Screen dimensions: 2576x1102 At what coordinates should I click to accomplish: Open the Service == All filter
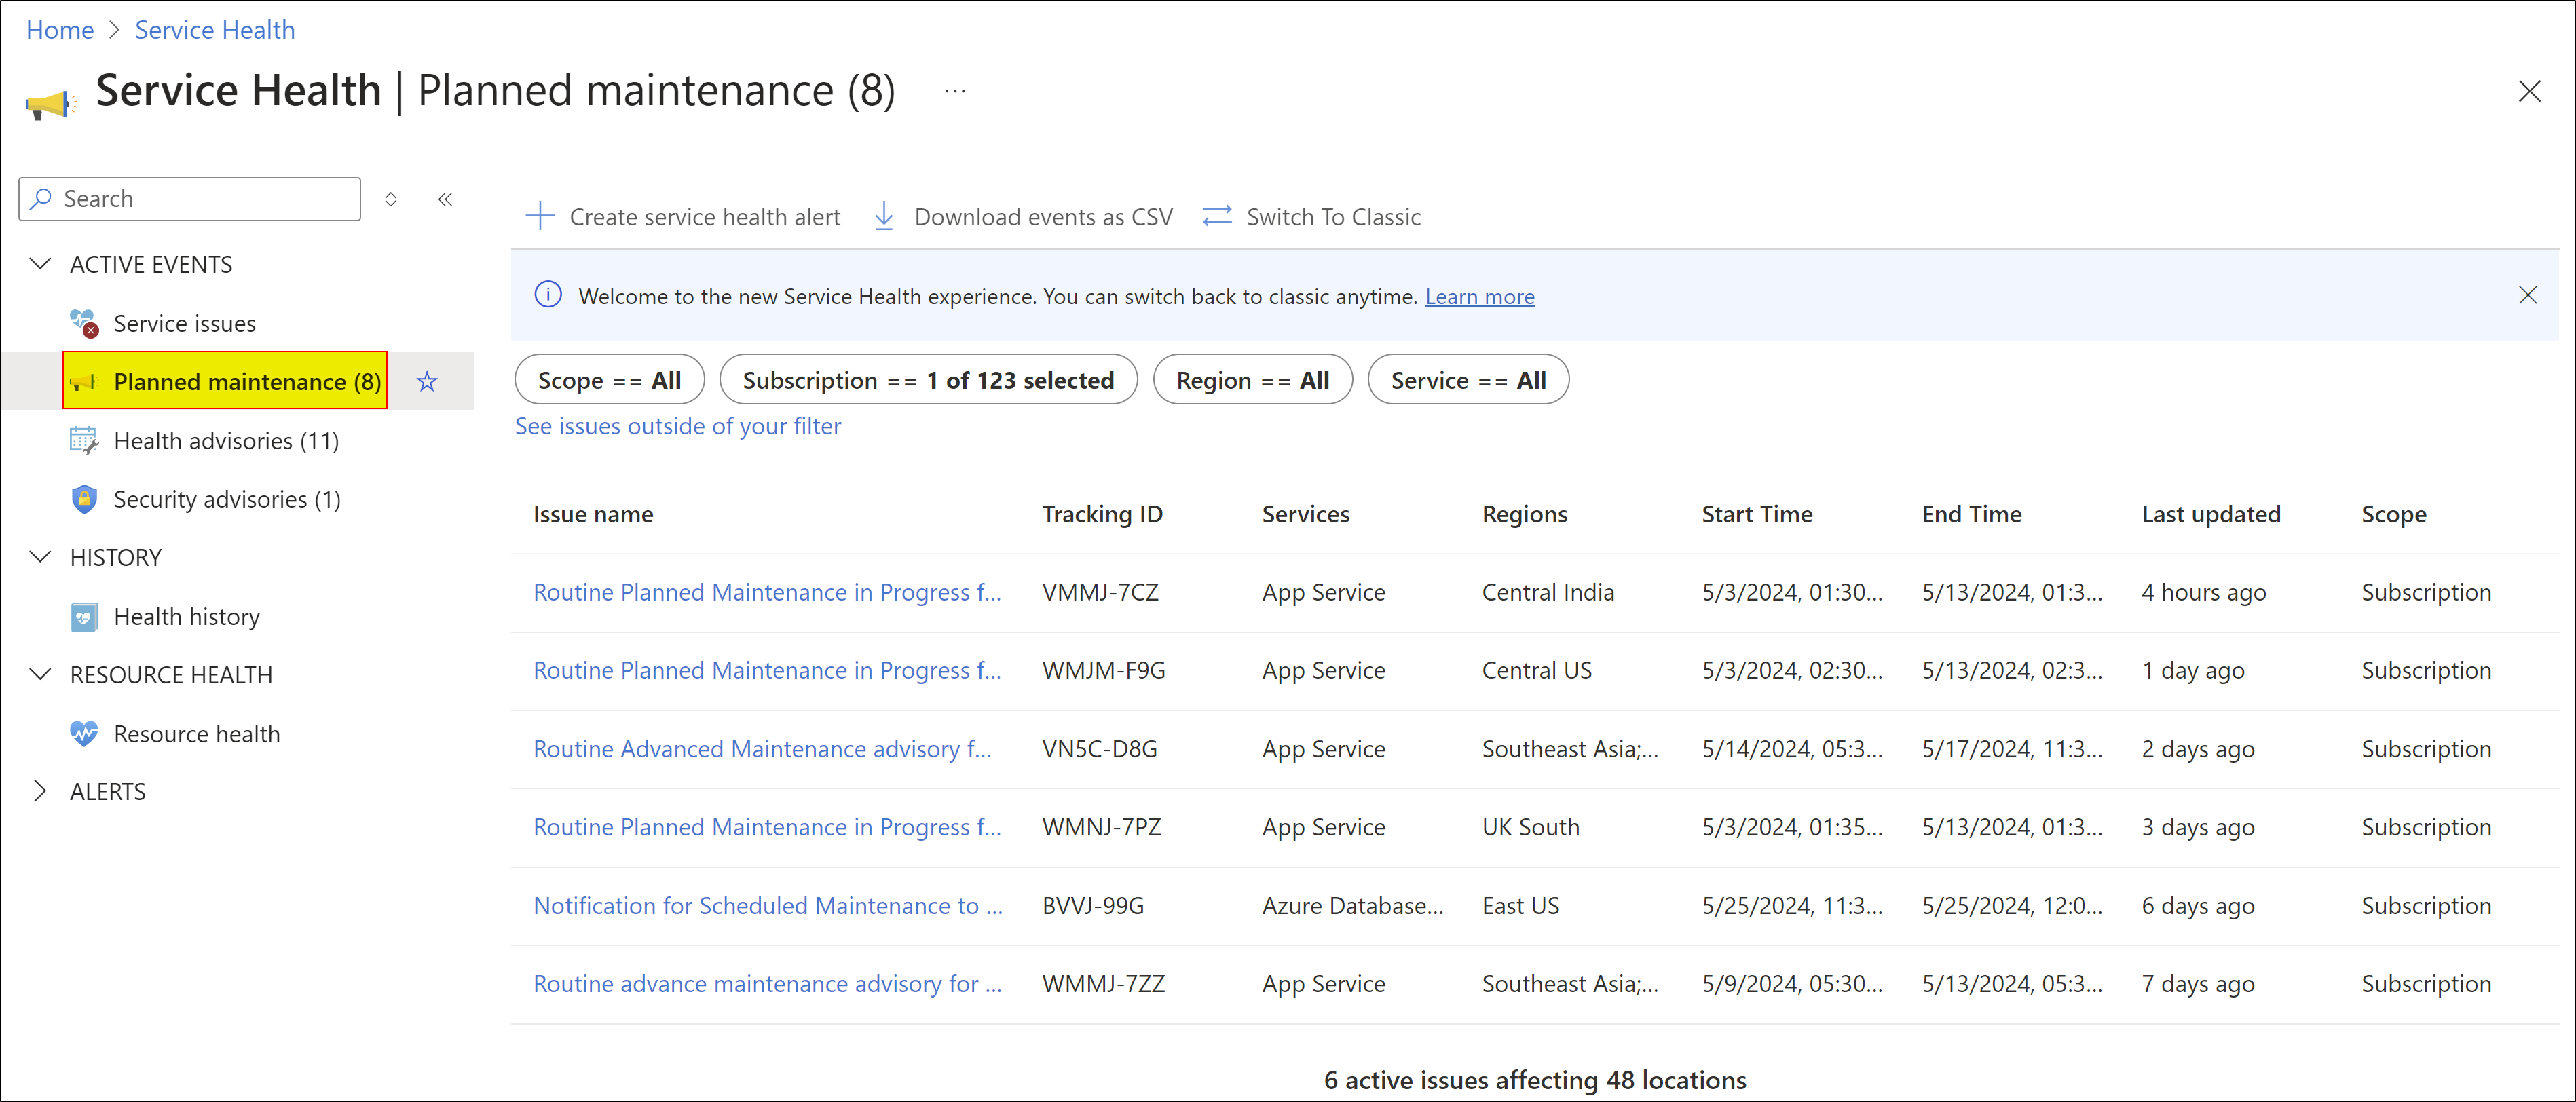tap(1468, 380)
